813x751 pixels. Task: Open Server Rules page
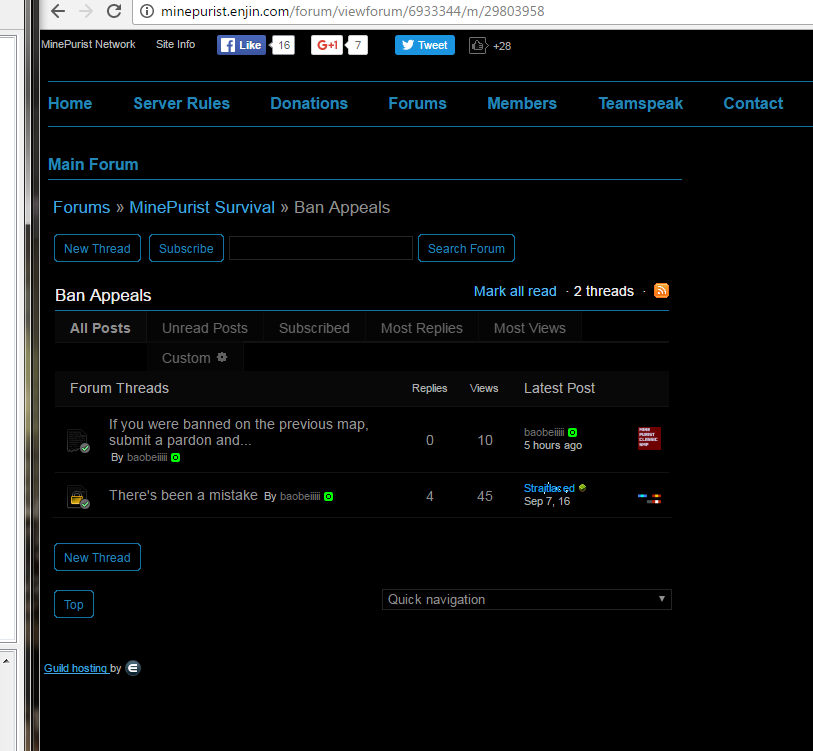click(x=181, y=103)
